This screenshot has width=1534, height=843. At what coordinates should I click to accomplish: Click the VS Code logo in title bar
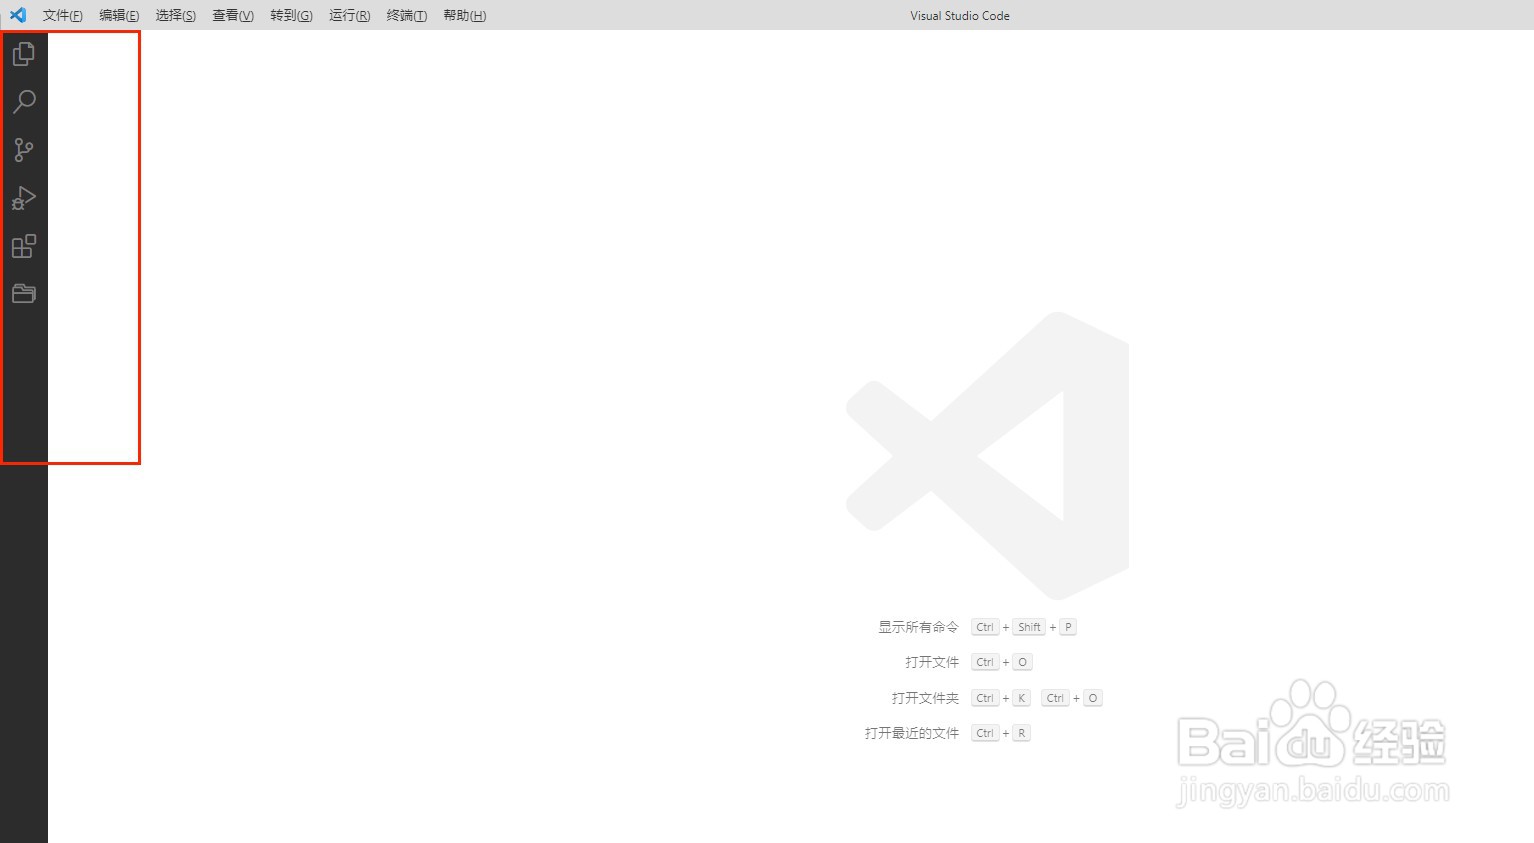[x=18, y=15]
